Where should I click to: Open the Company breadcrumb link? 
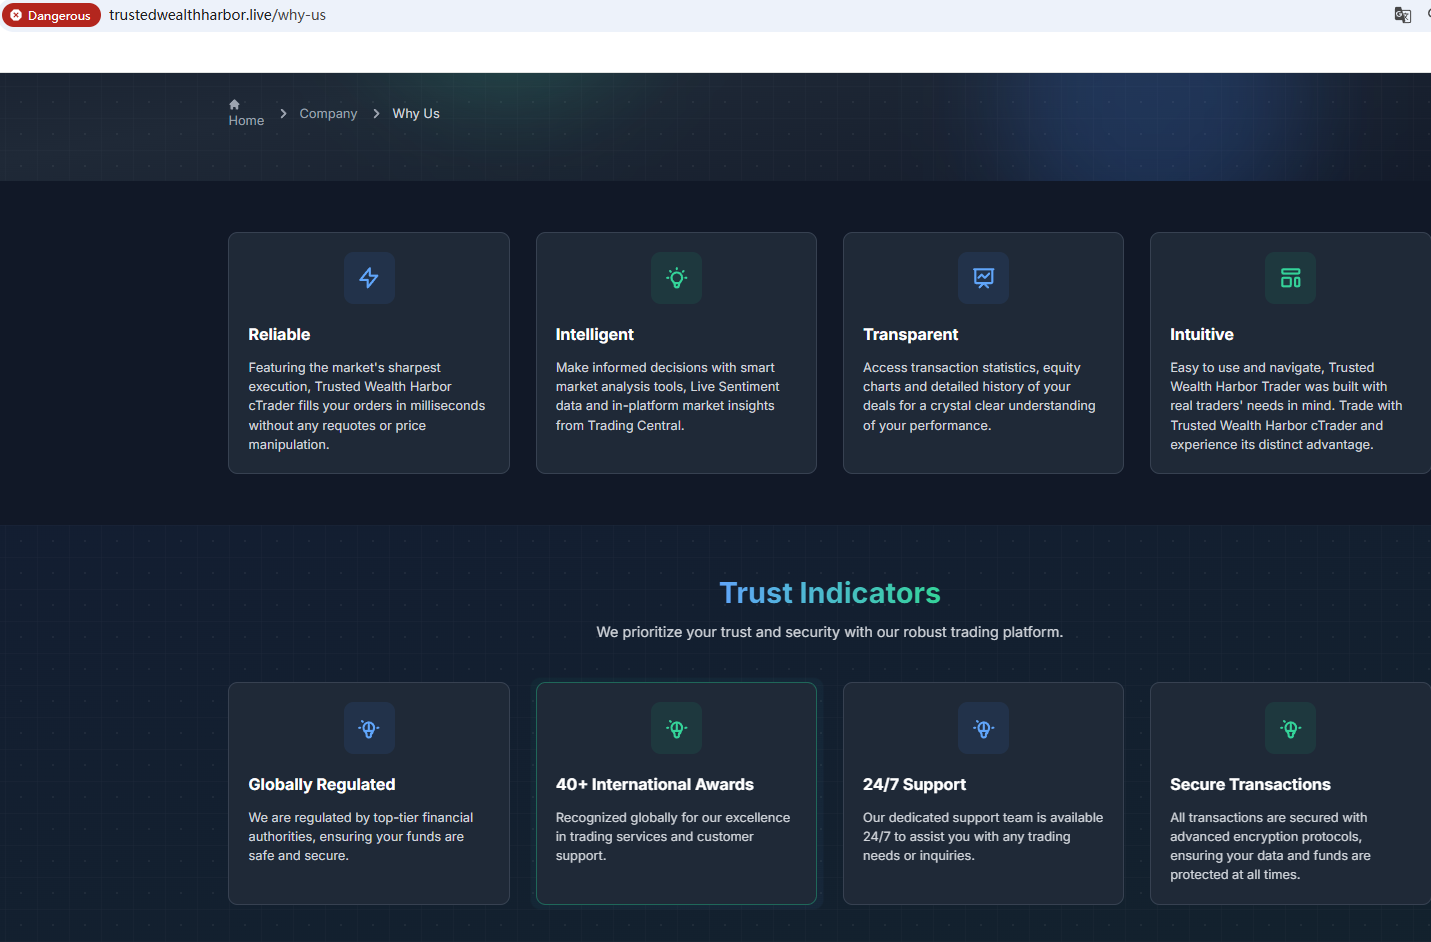click(x=328, y=114)
